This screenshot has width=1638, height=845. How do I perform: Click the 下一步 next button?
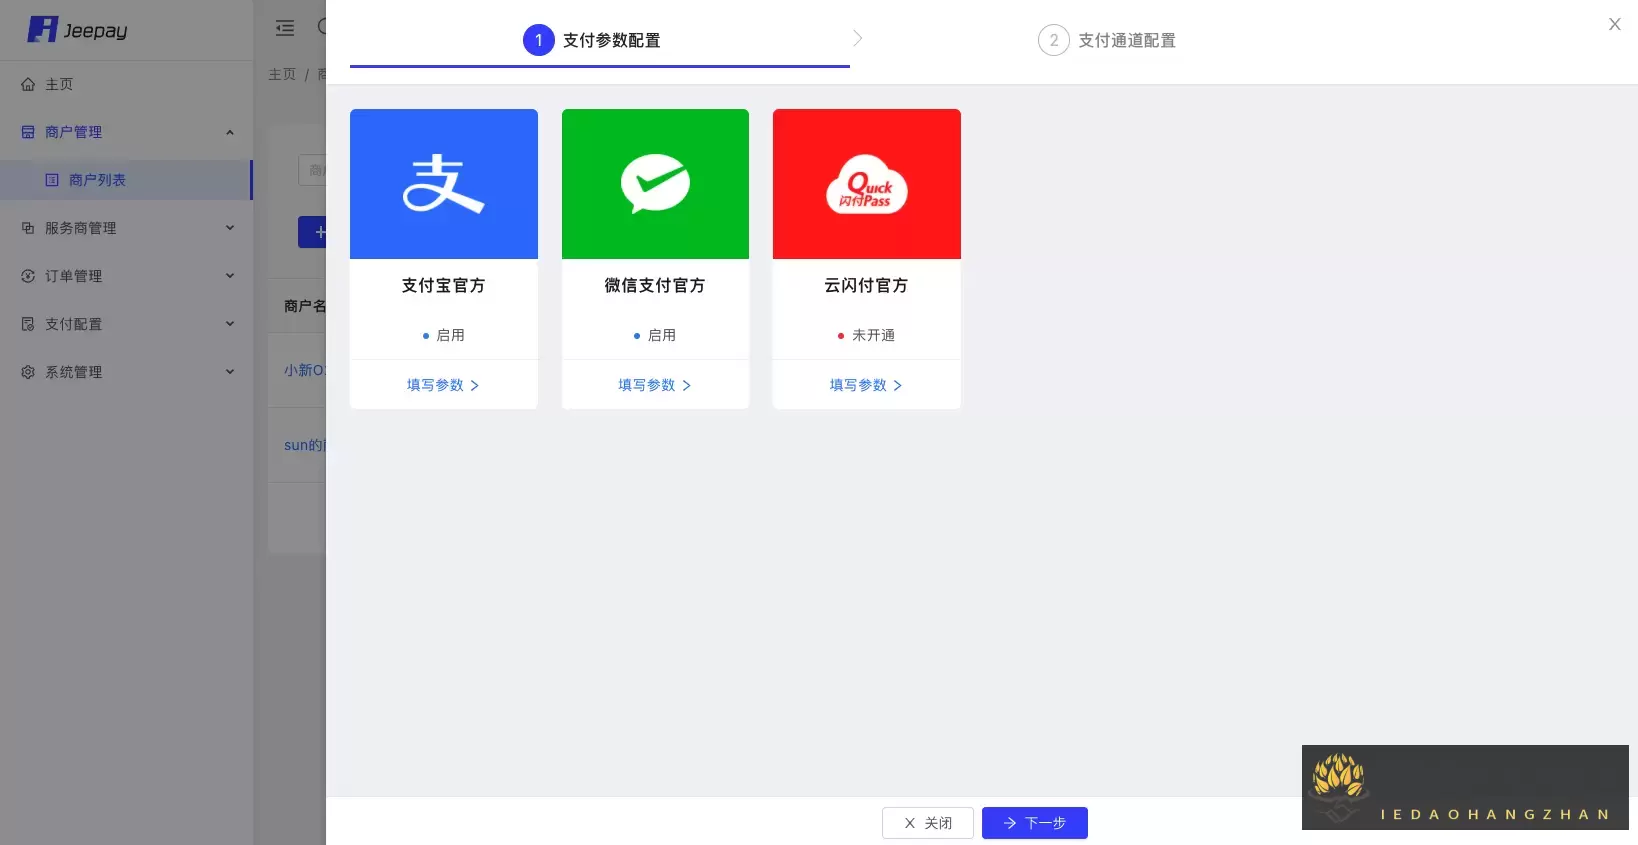[x=1035, y=823]
